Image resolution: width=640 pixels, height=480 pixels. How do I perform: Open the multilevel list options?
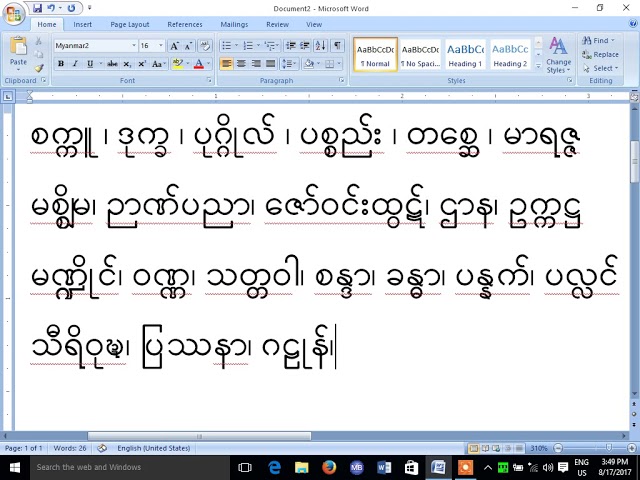(x=269, y=46)
